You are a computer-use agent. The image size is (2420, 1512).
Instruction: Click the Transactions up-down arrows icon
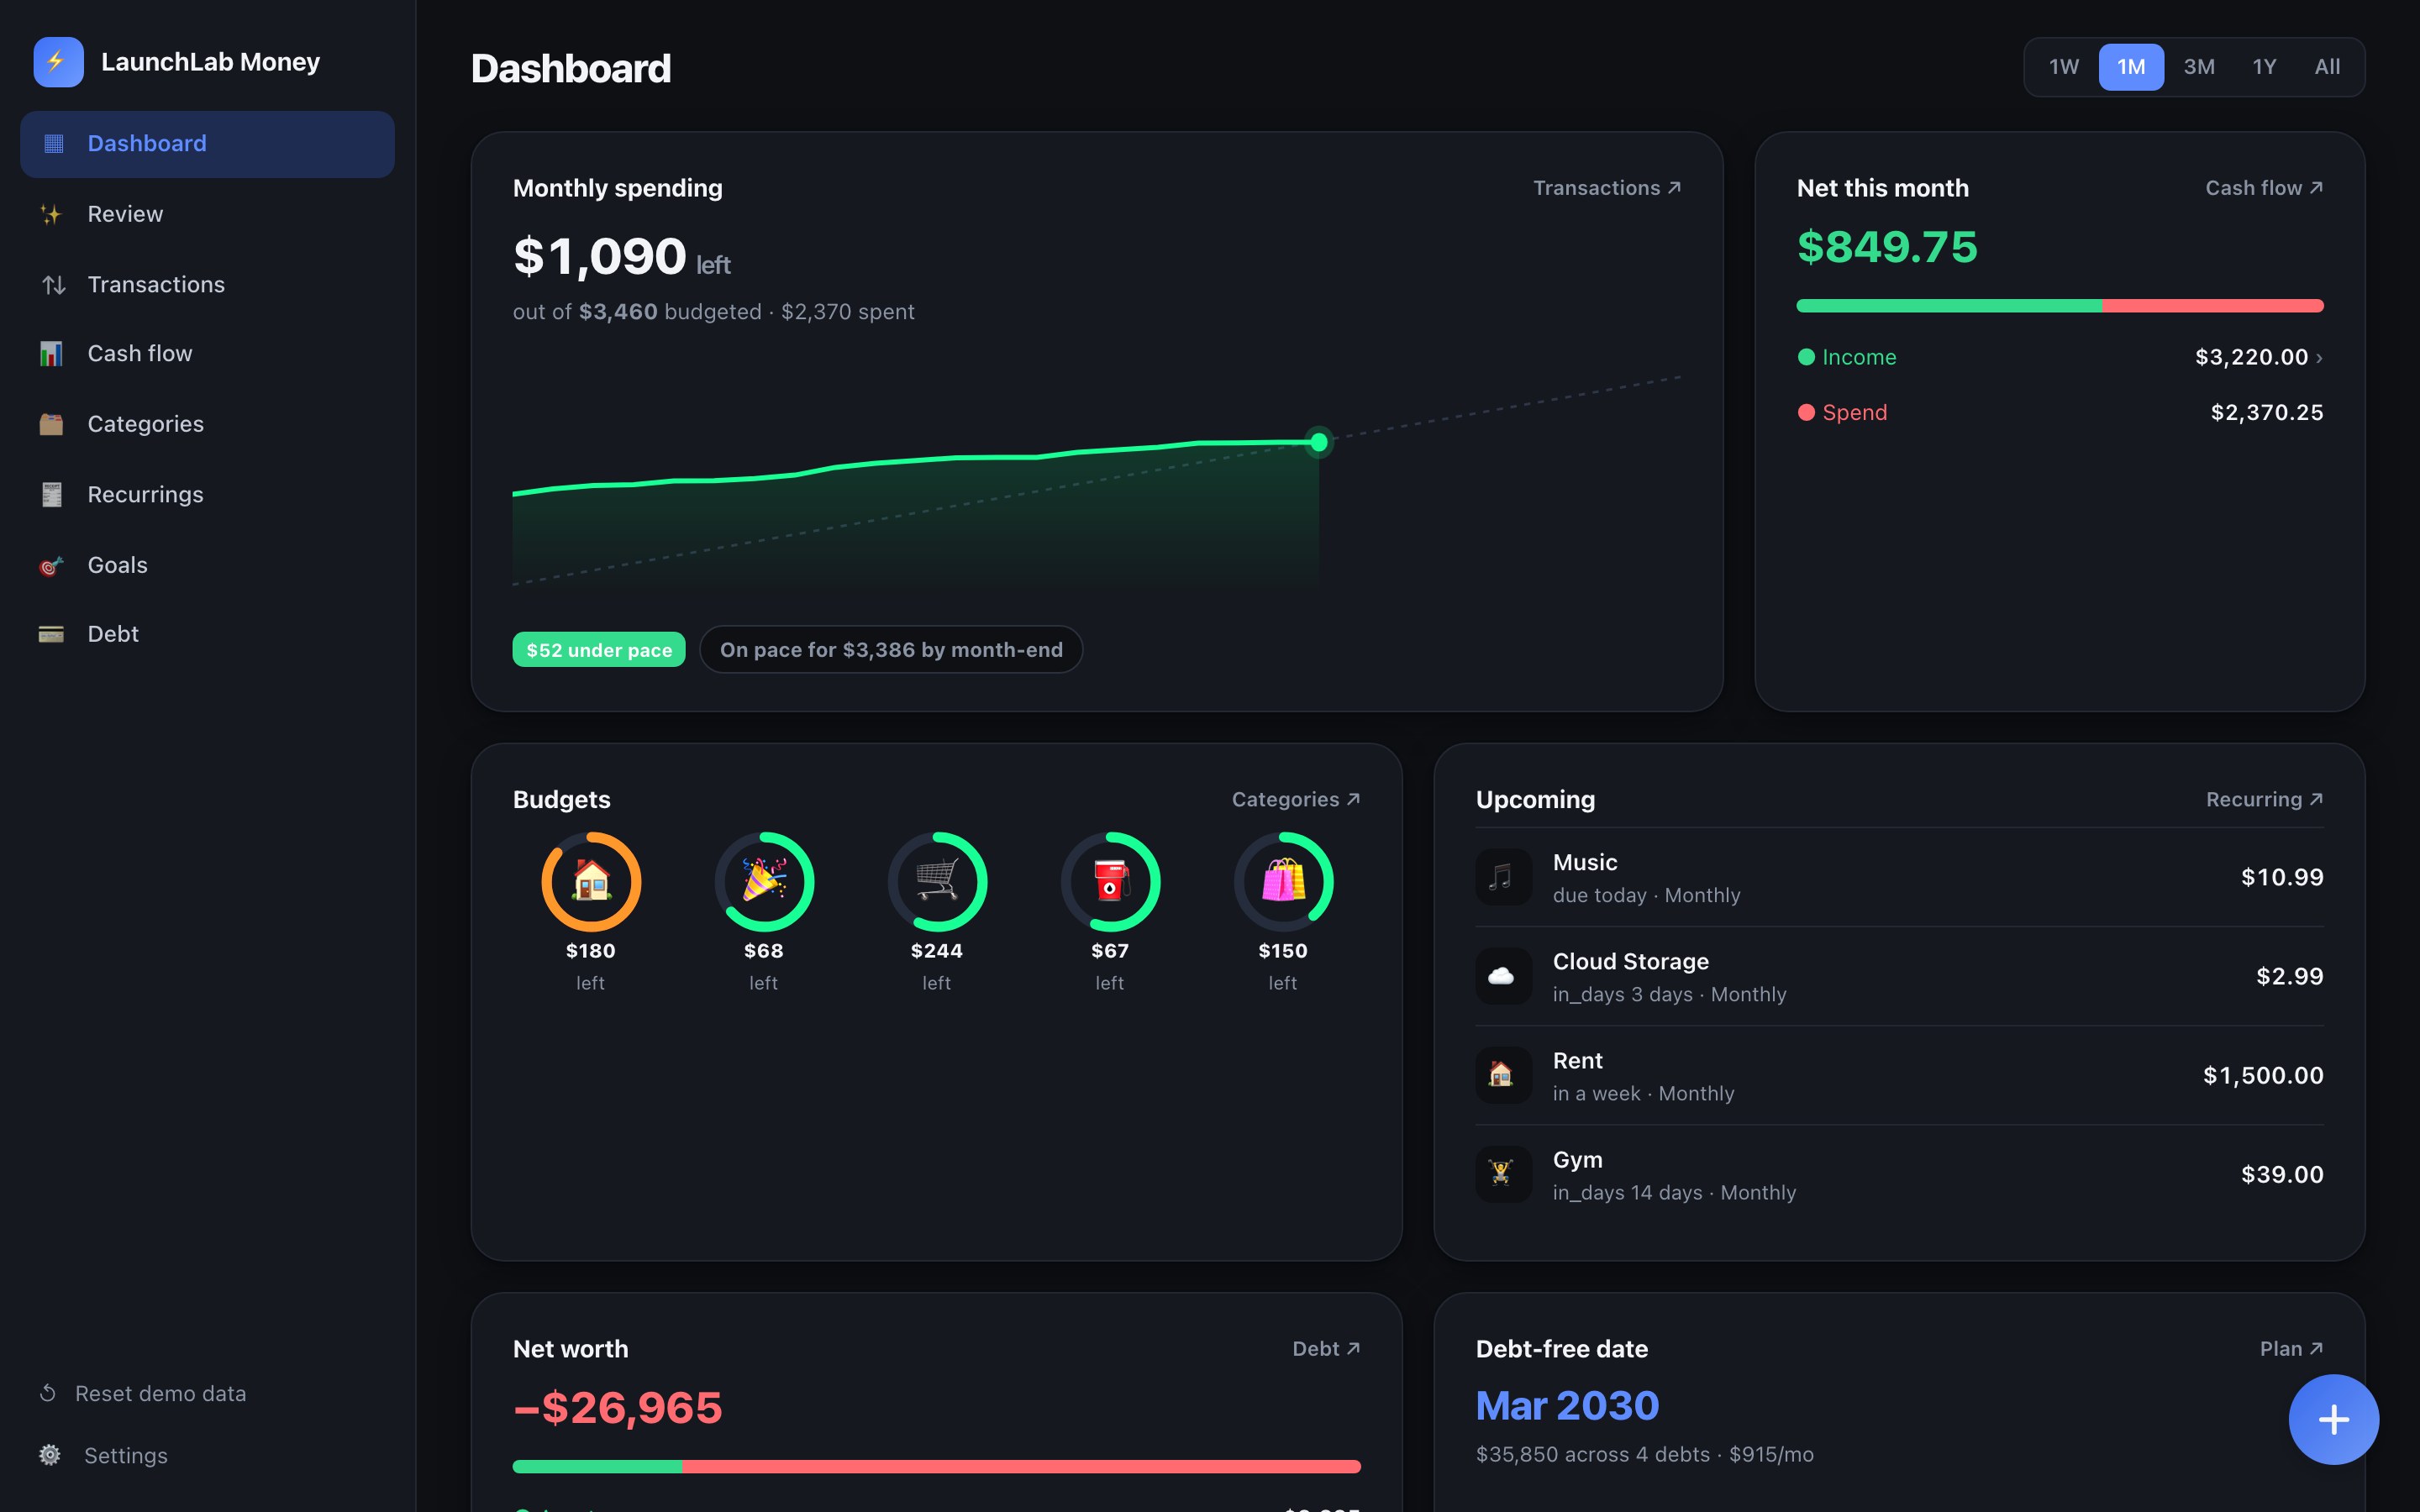point(54,285)
